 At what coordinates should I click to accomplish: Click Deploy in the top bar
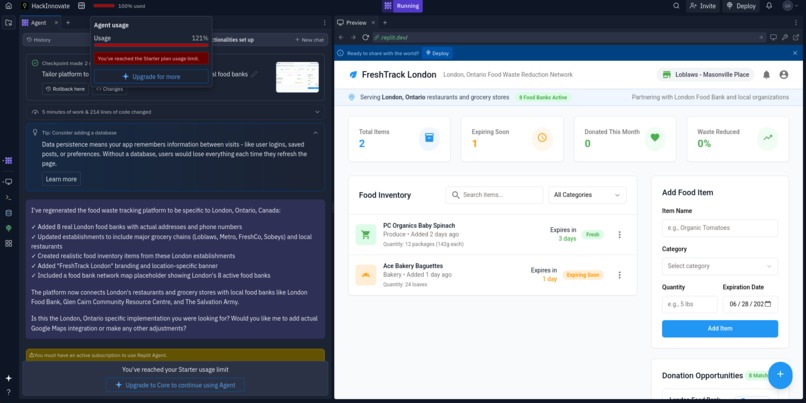(x=741, y=6)
